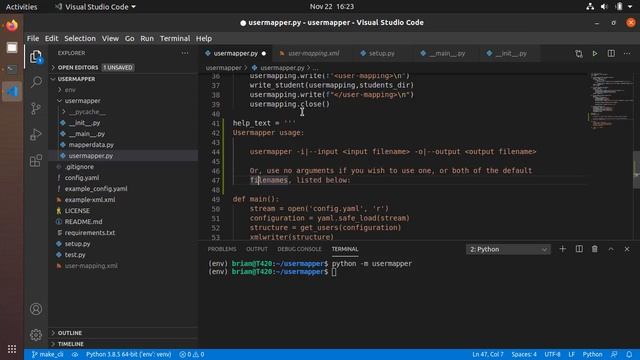Open the Terminal menu
The image size is (640, 360).
(175, 38)
